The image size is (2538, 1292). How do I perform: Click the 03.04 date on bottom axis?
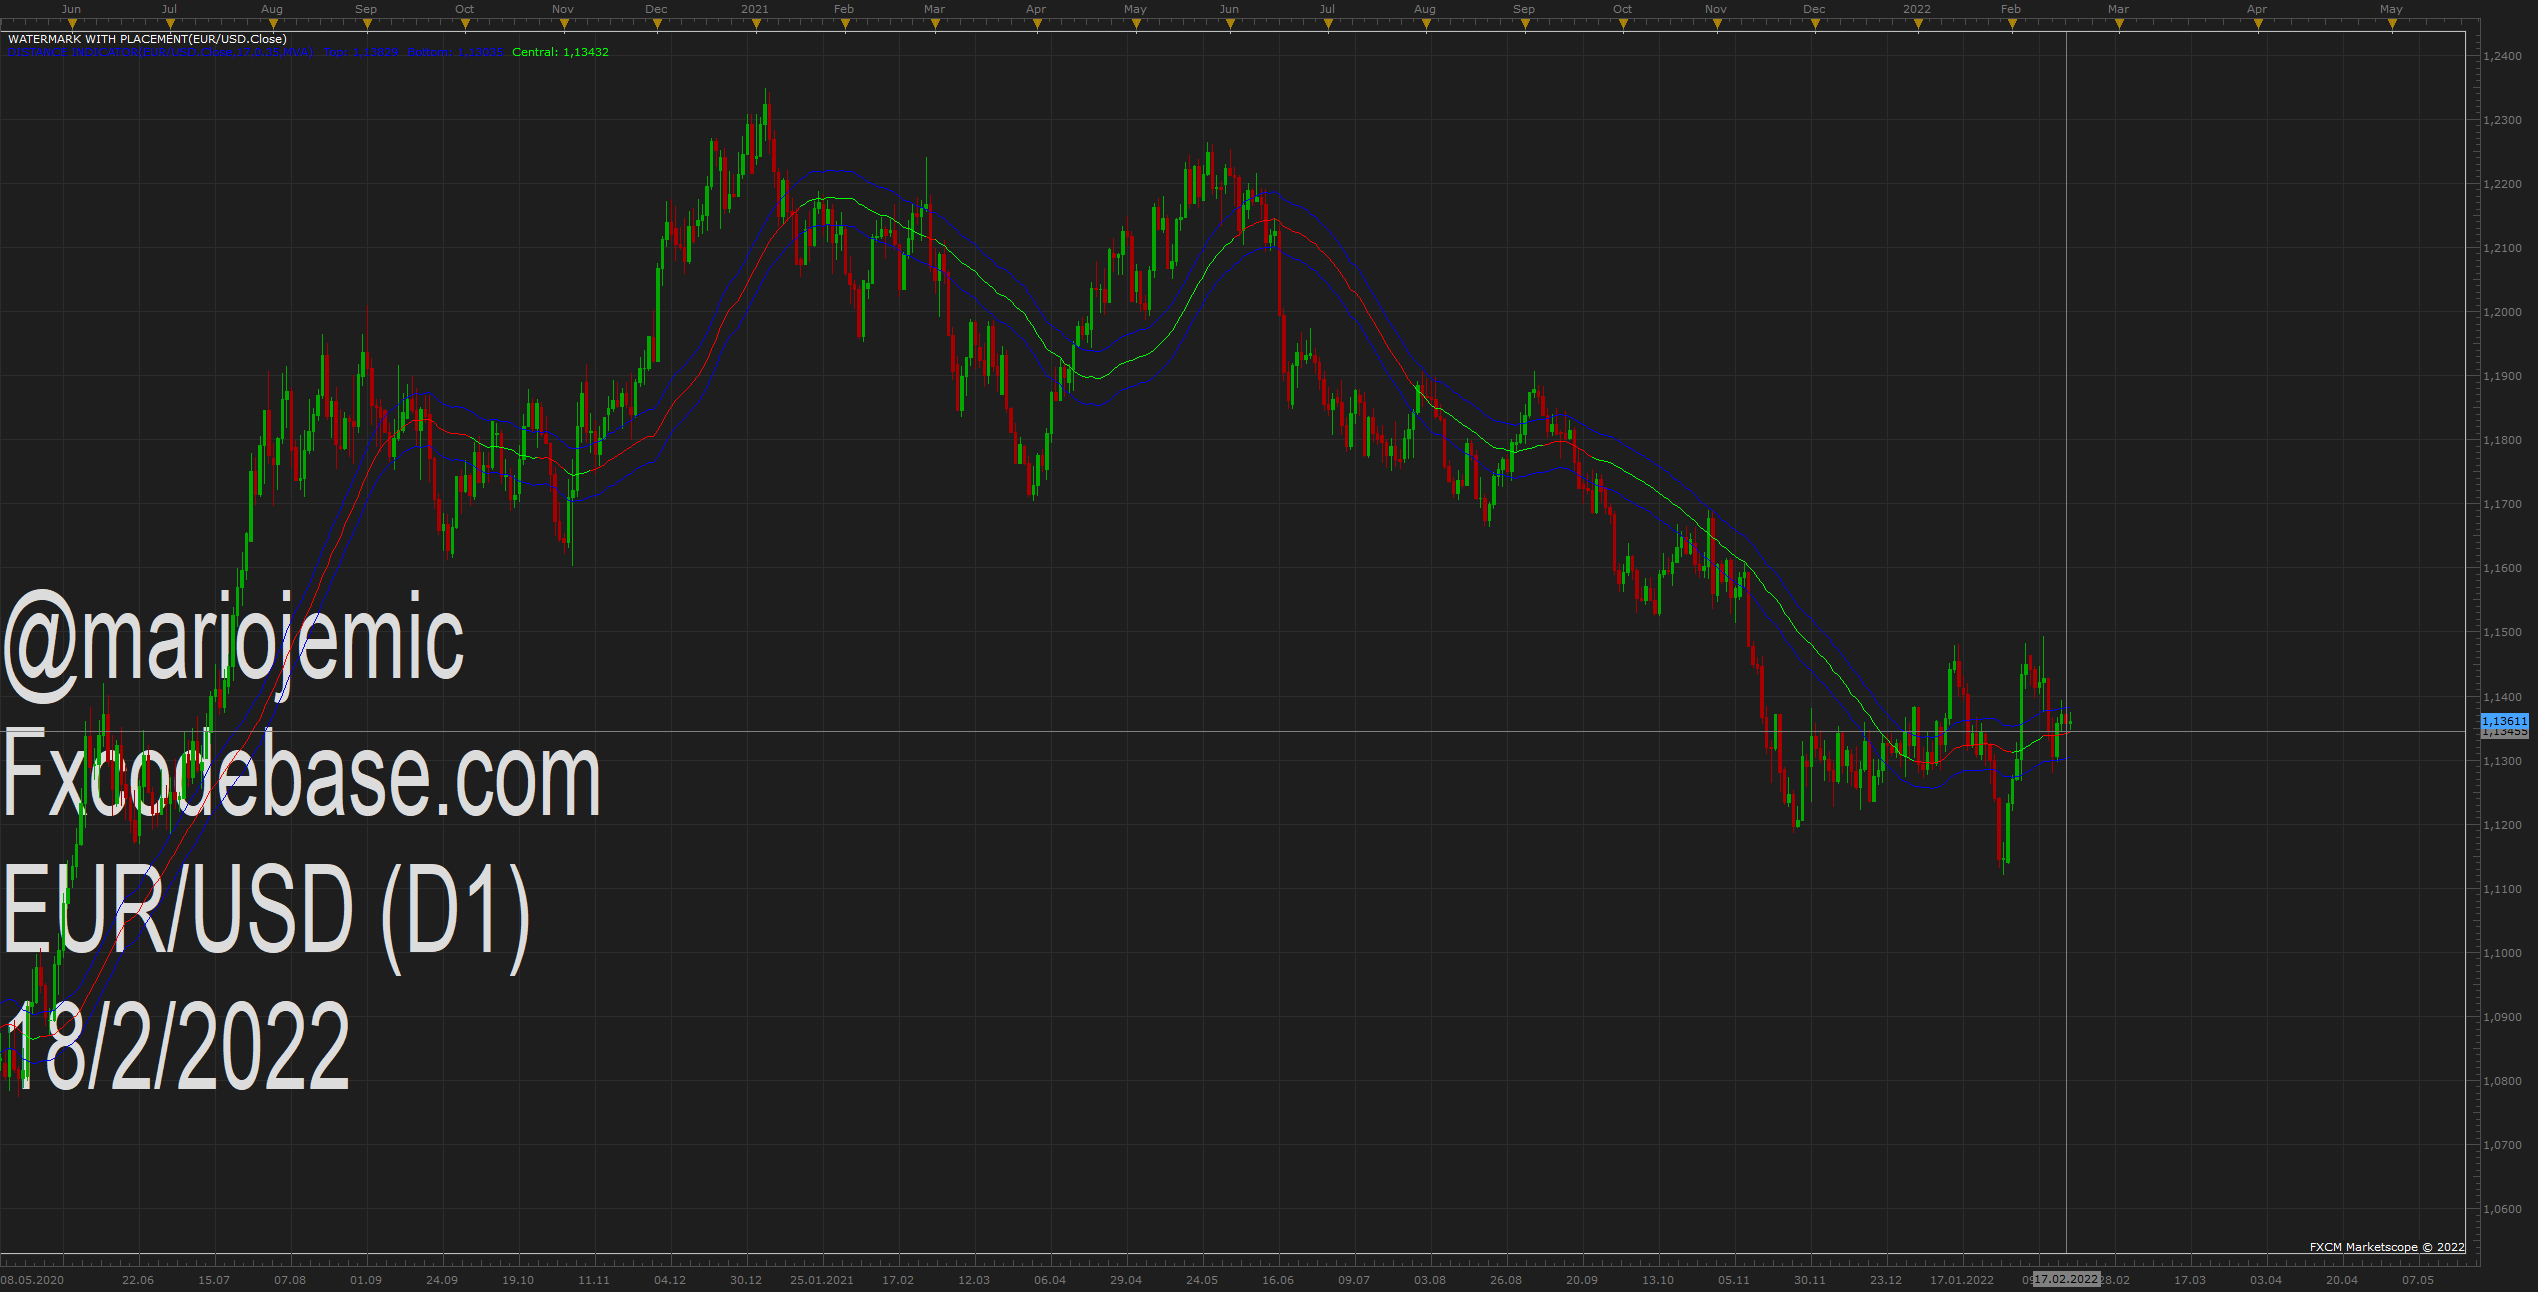2266,1280
